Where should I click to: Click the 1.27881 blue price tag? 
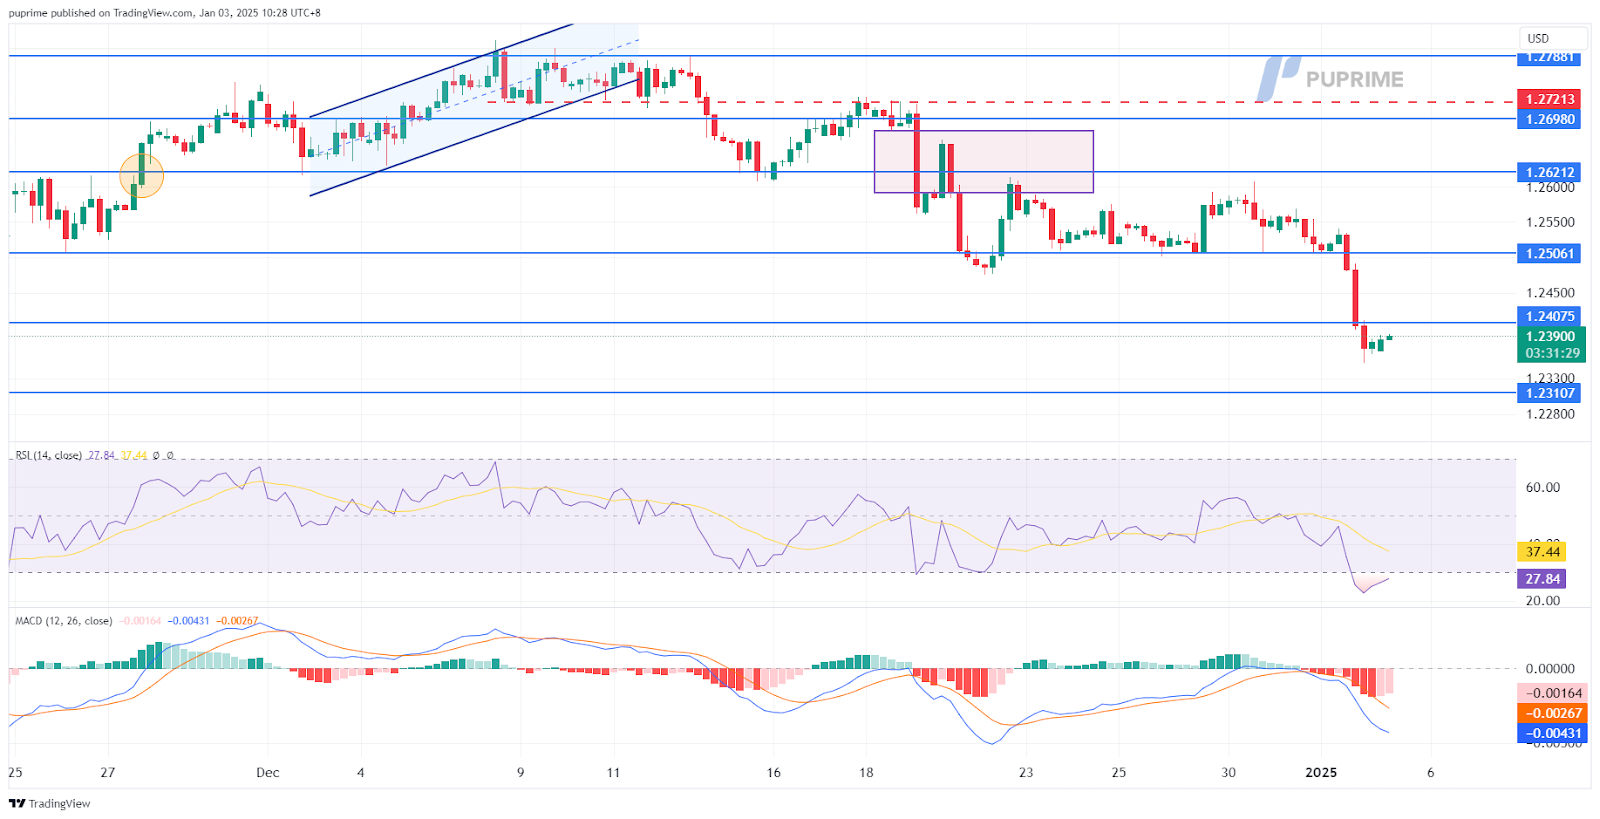[1550, 57]
